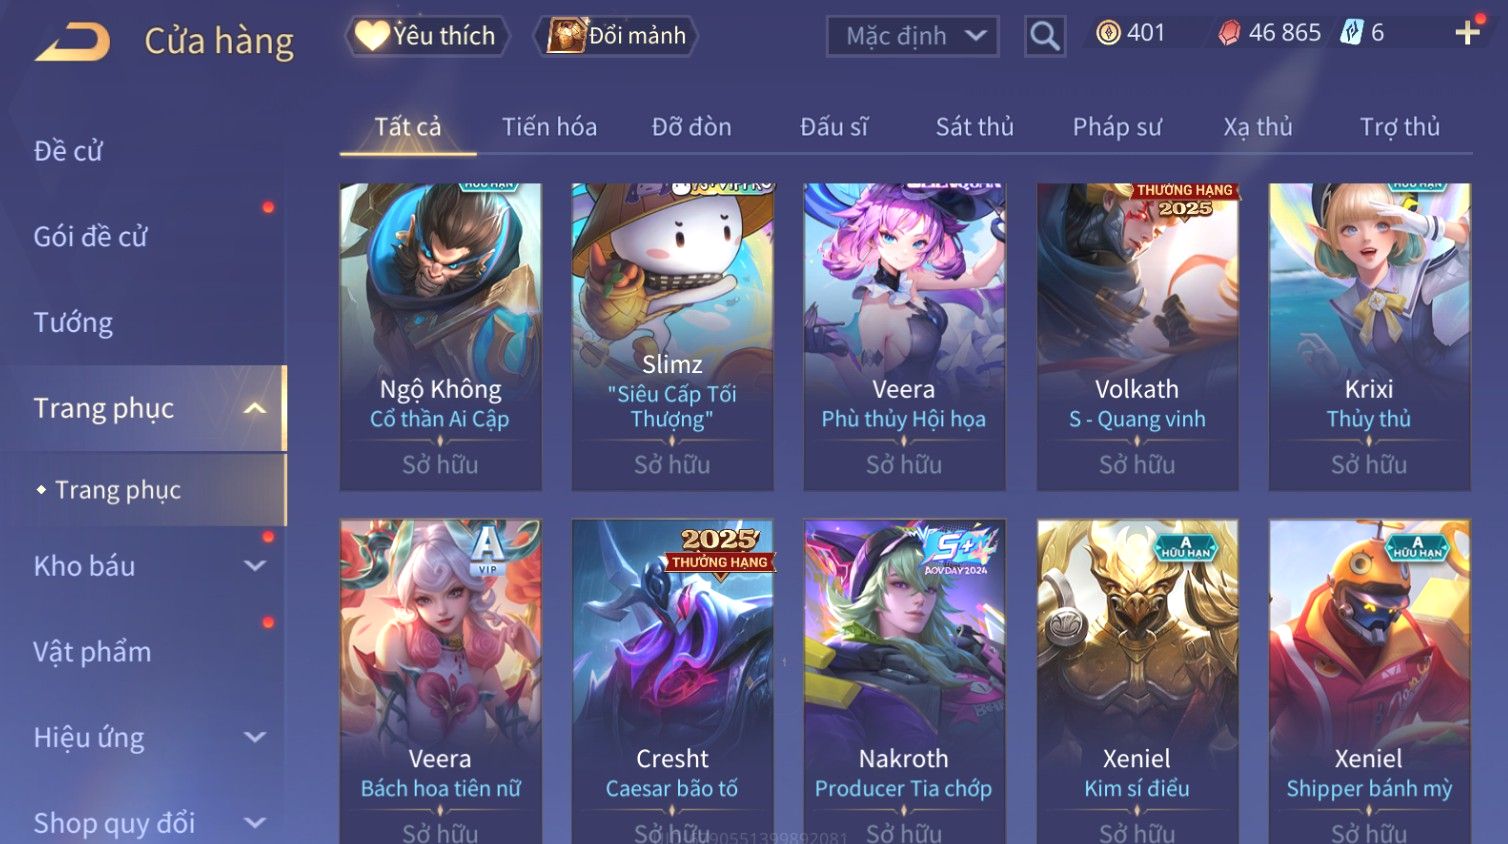Screen dimensions: 1508x844
Task: Select the Tiến hóa tab
Action: tap(549, 127)
